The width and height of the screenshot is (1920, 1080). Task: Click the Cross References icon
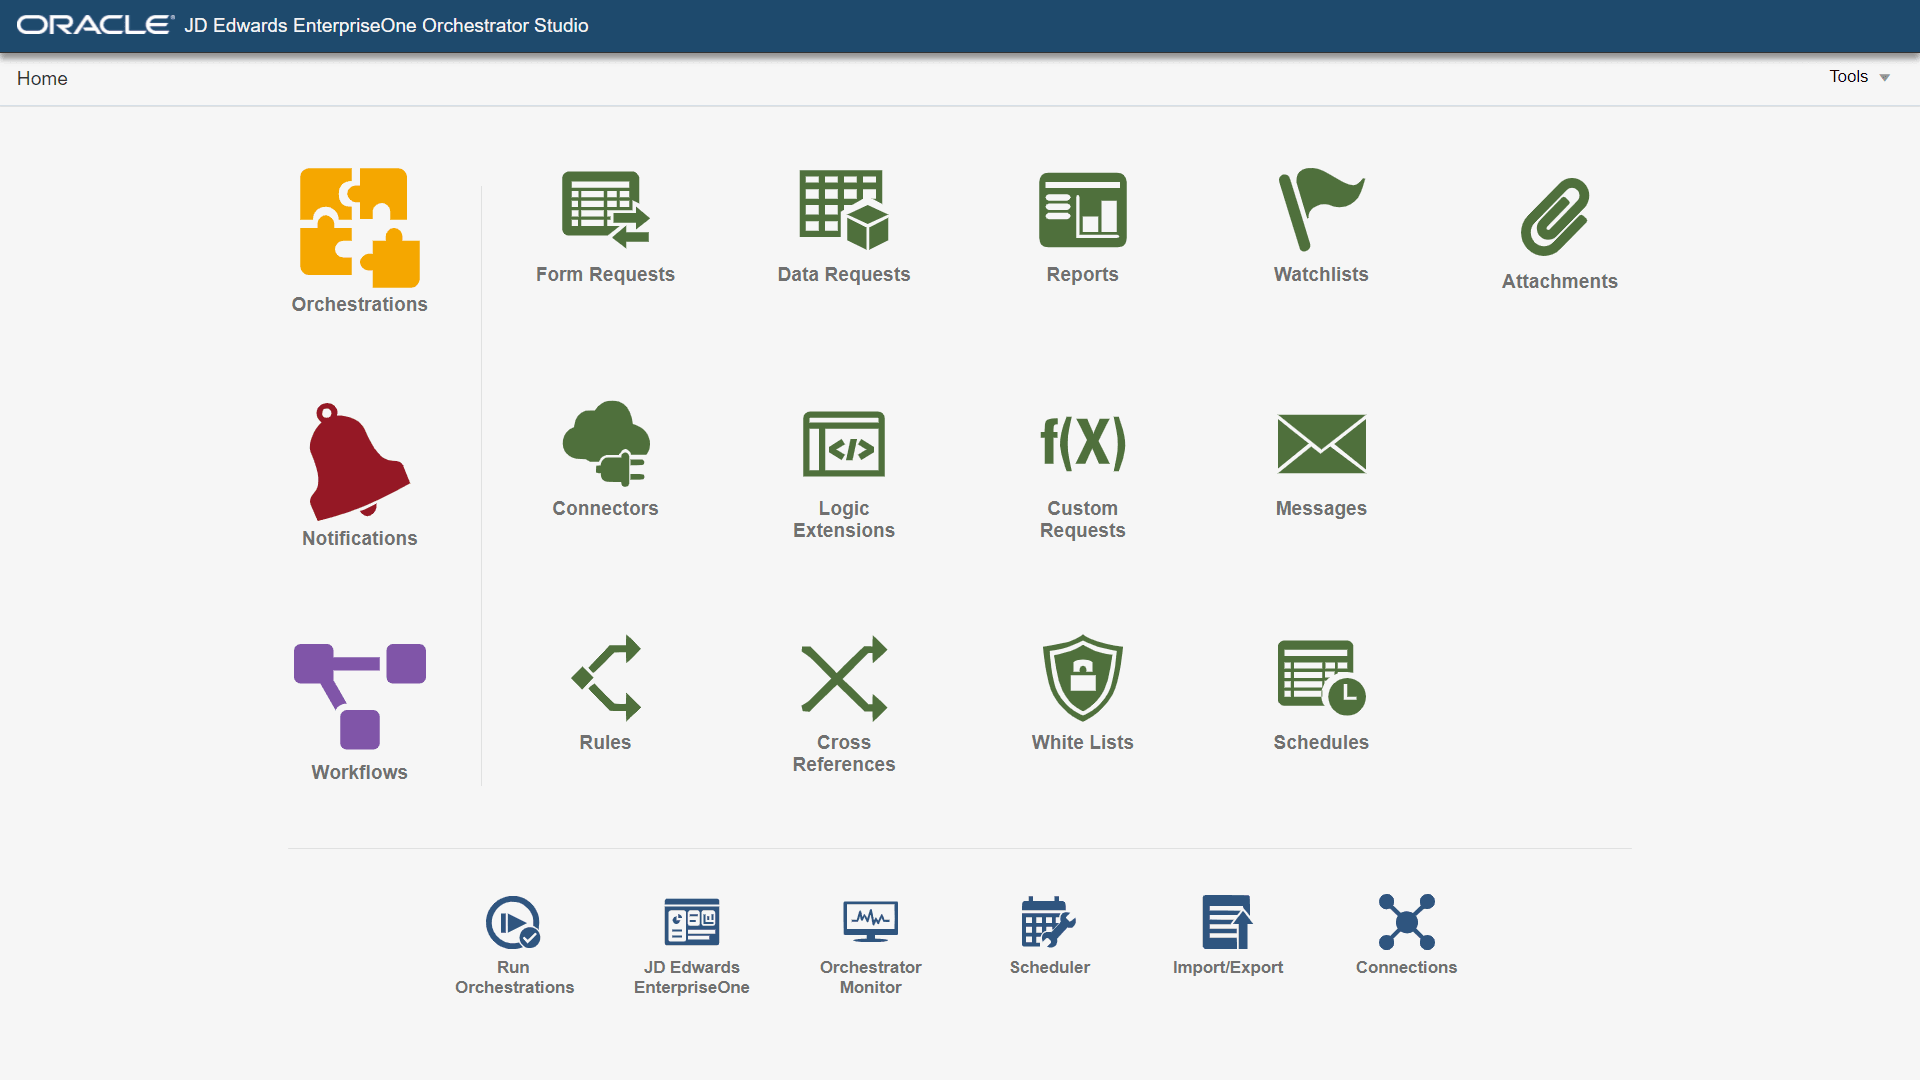coord(843,678)
